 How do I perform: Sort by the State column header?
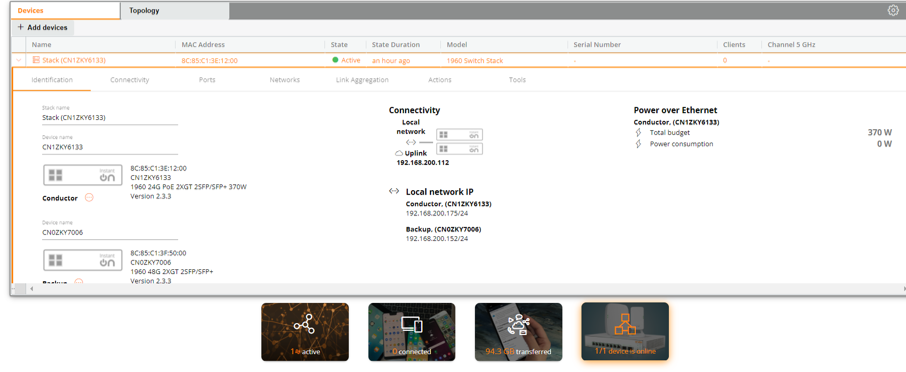(339, 44)
